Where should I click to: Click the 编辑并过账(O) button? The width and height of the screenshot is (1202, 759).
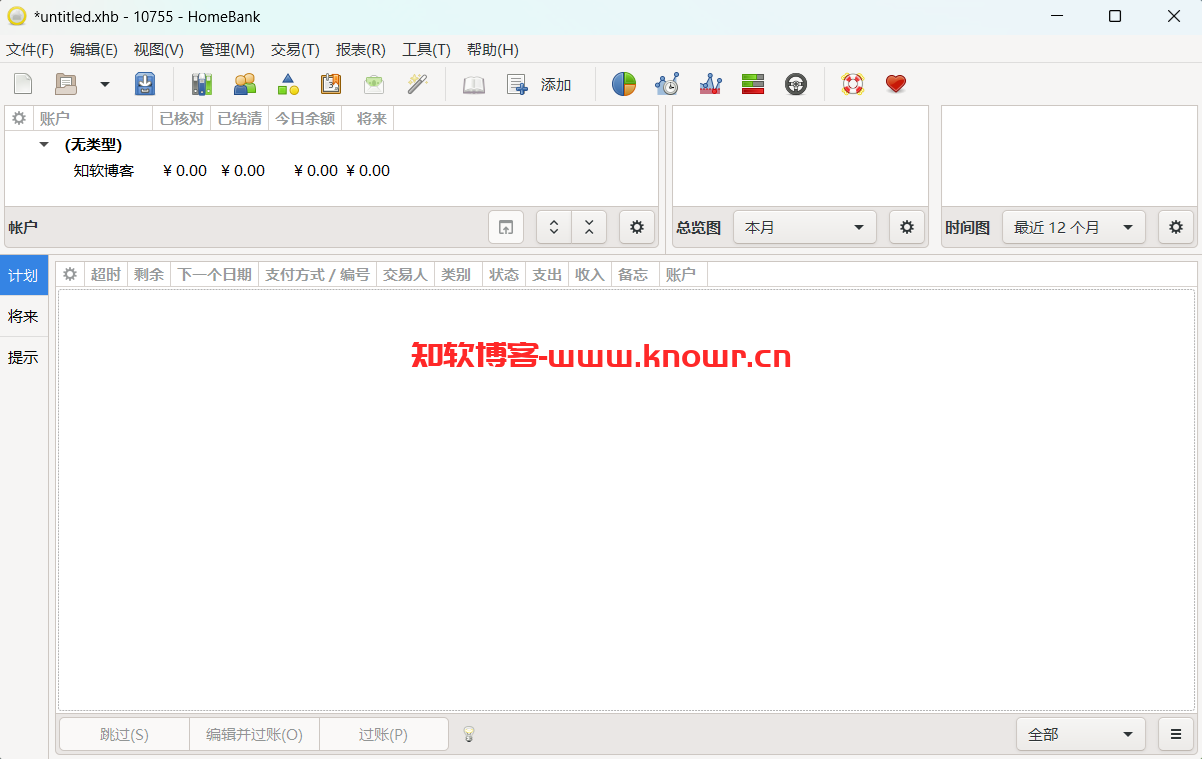(x=254, y=734)
